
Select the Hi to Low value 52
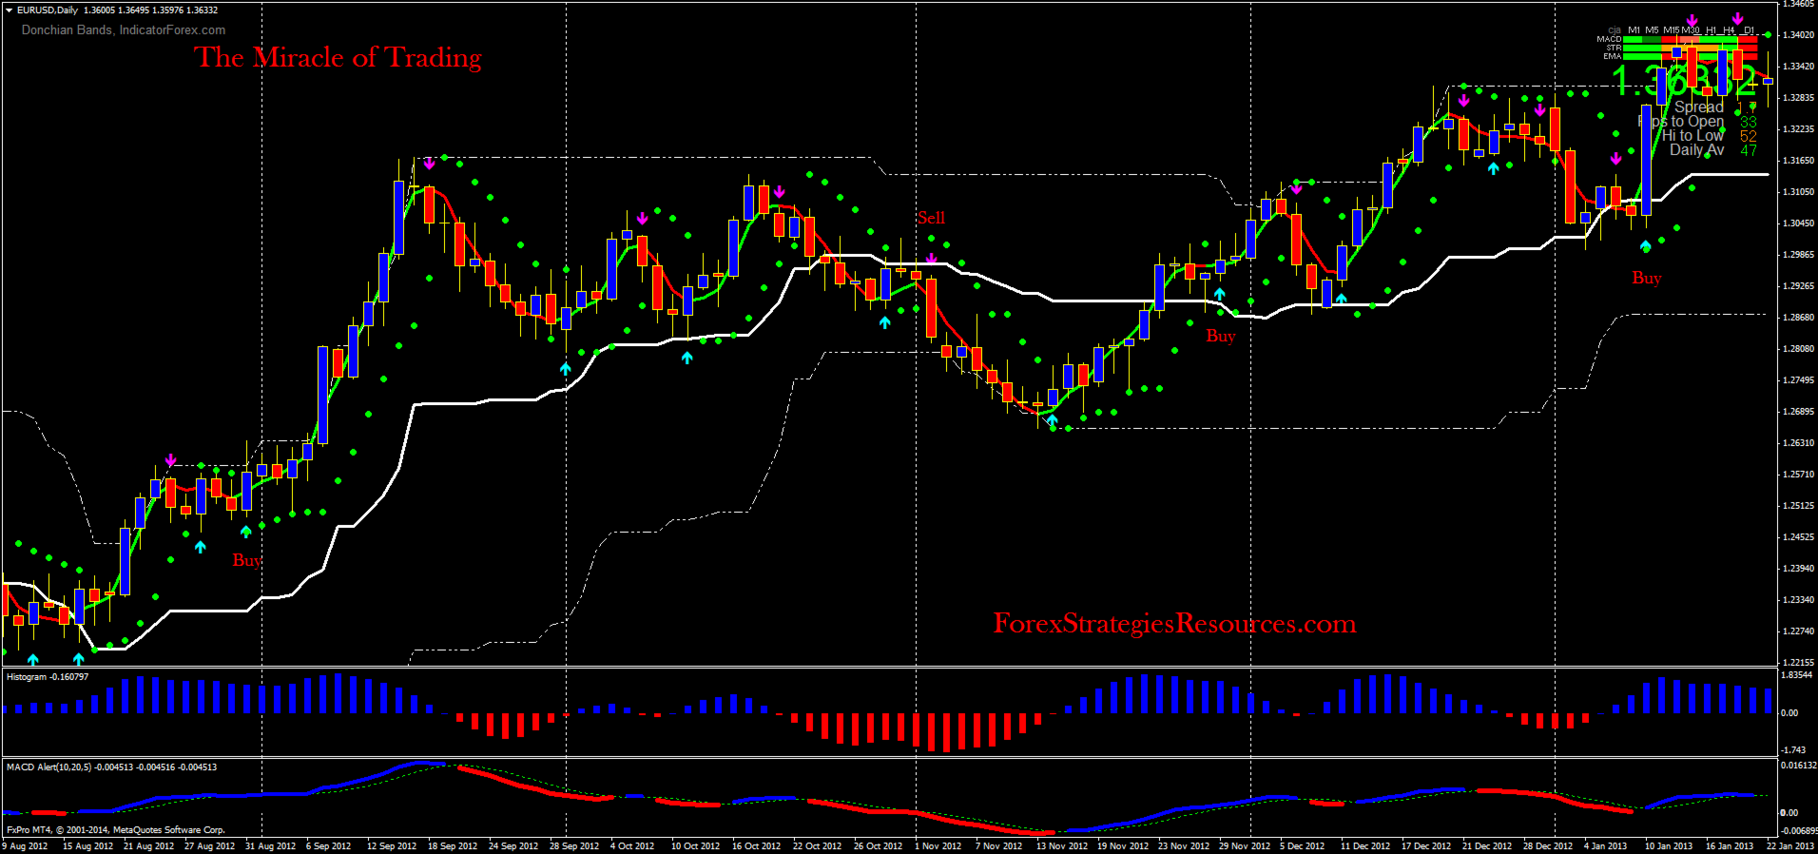[x=1749, y=136]
